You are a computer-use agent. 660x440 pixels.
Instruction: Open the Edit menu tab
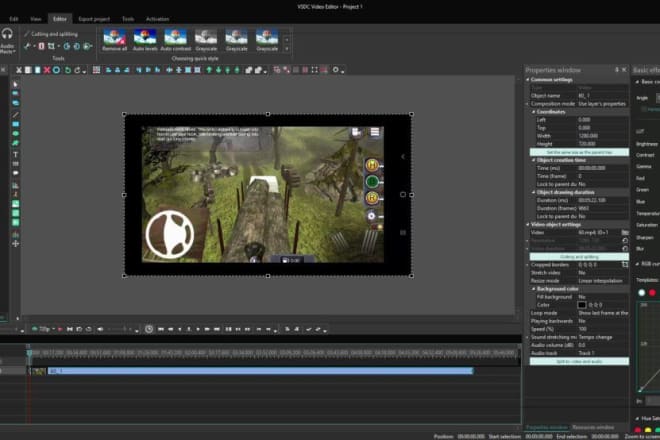click(14, 19)
